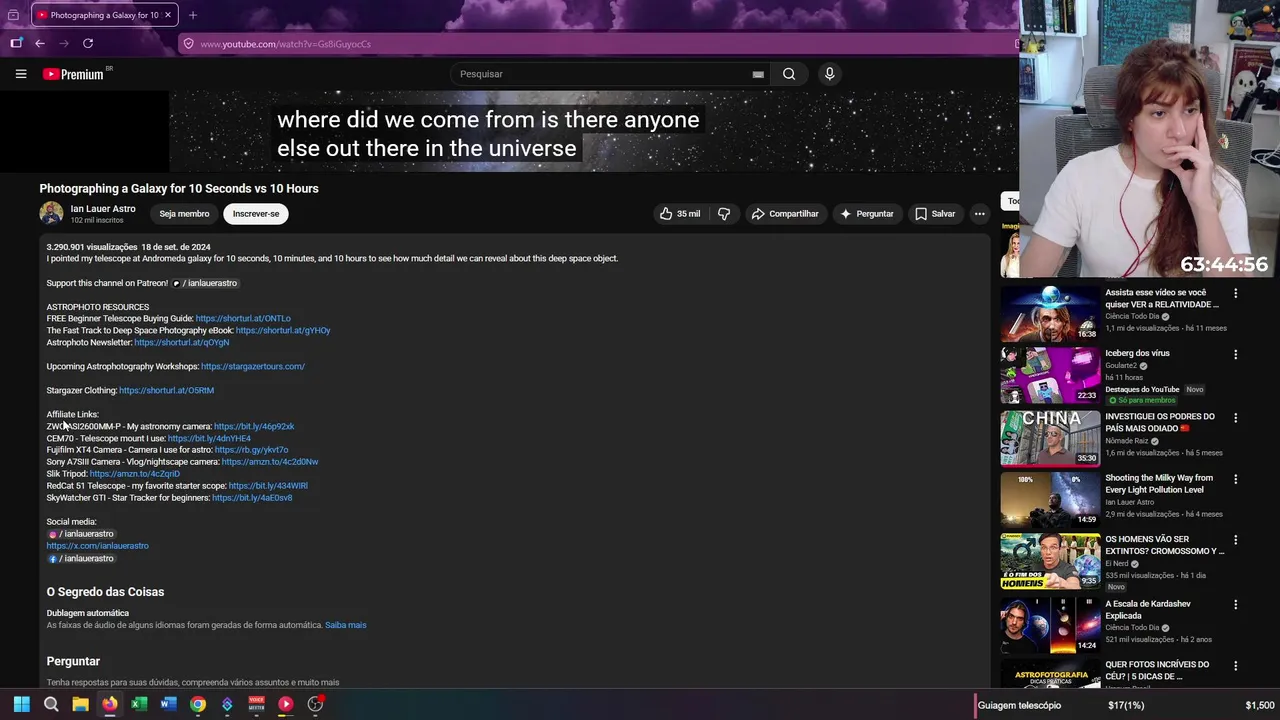
Task: Open options for 'Iceberg dos vírus' video
Action: [x=1235, y=355]
